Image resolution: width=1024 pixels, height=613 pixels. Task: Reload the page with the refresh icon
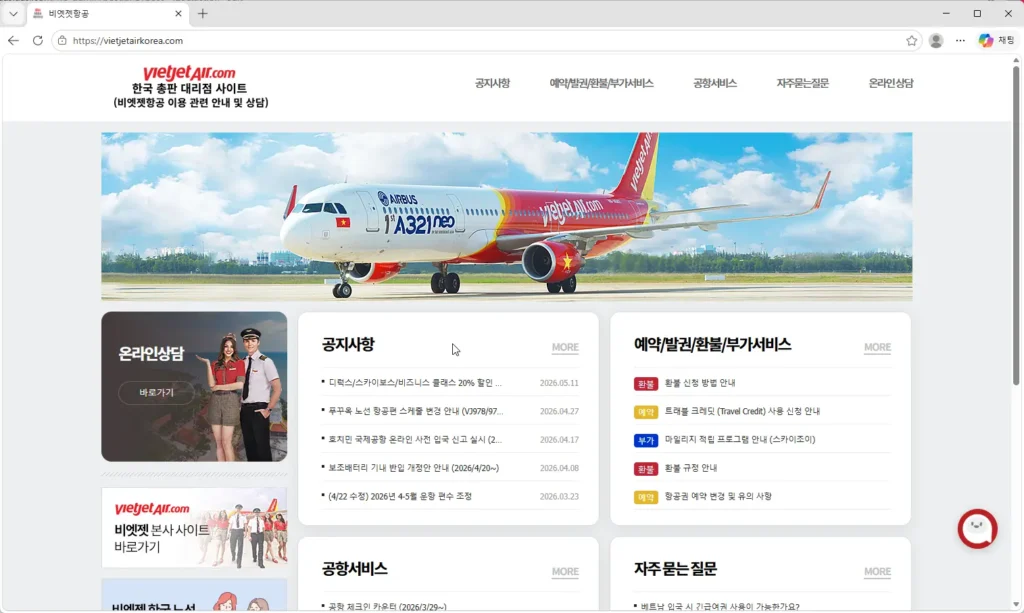38,40
